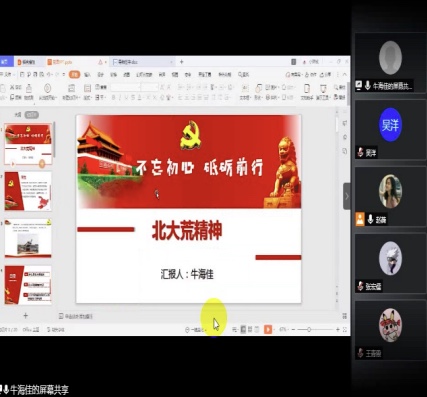Image resolution: width=427 pixels, height=397 pixels.
Task: Click the Document Assistant phone-shaped icon
Action: click(x=307, y=88)
